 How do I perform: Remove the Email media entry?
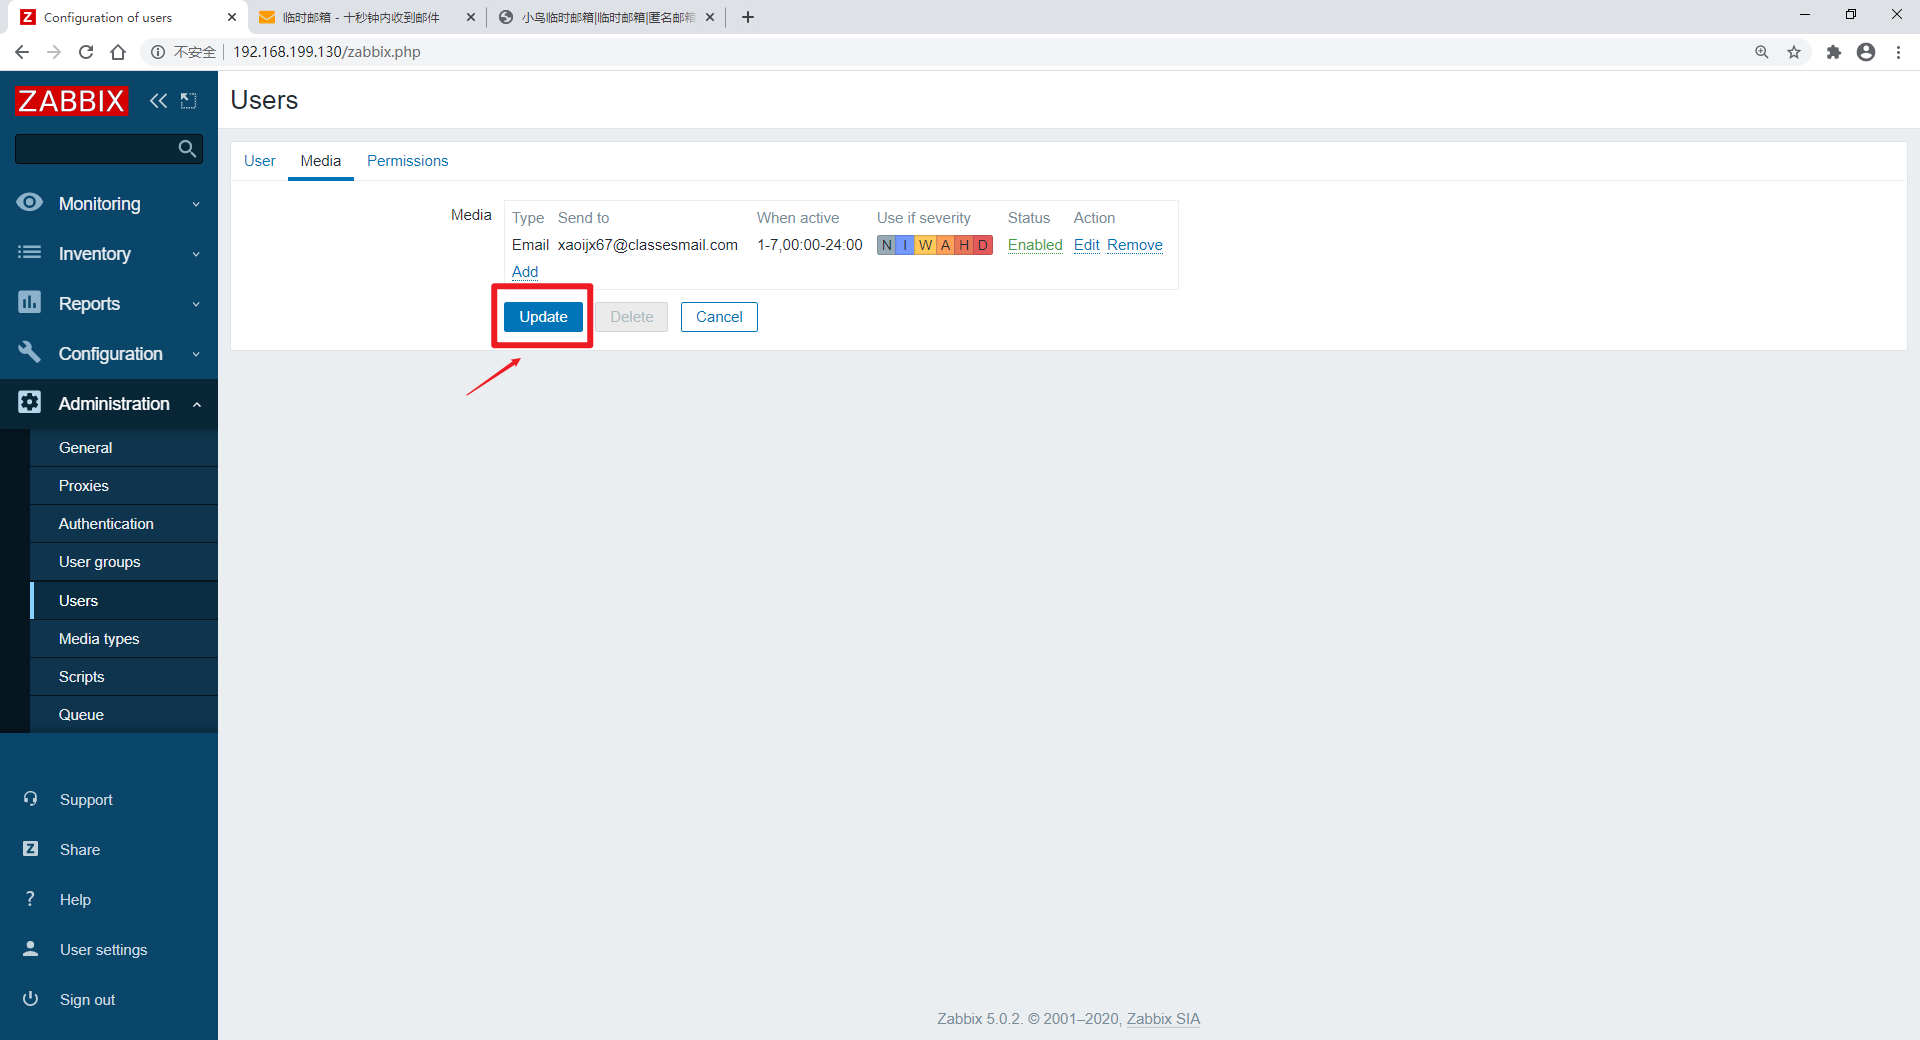pyautogui.click(x=1135, y=245)
